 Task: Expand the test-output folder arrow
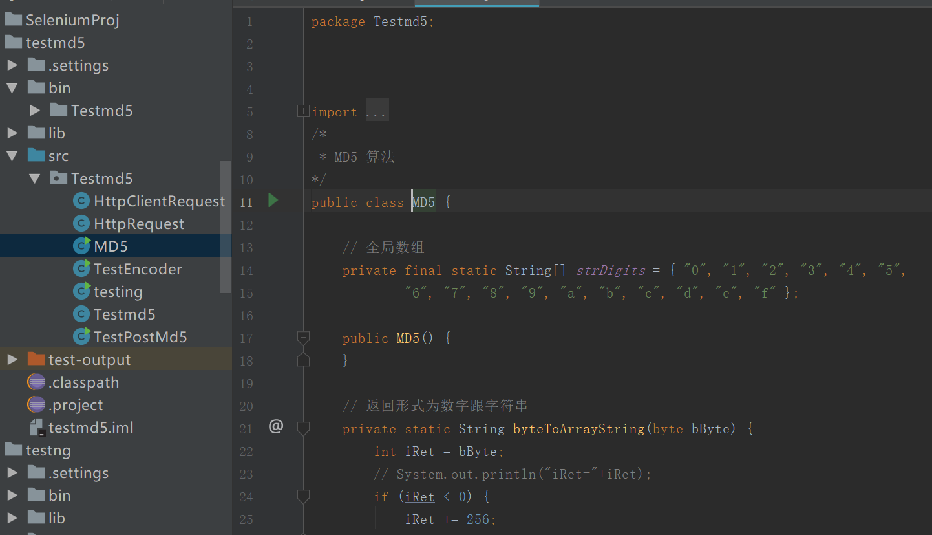pyautogui.click(x=13, y=360)
